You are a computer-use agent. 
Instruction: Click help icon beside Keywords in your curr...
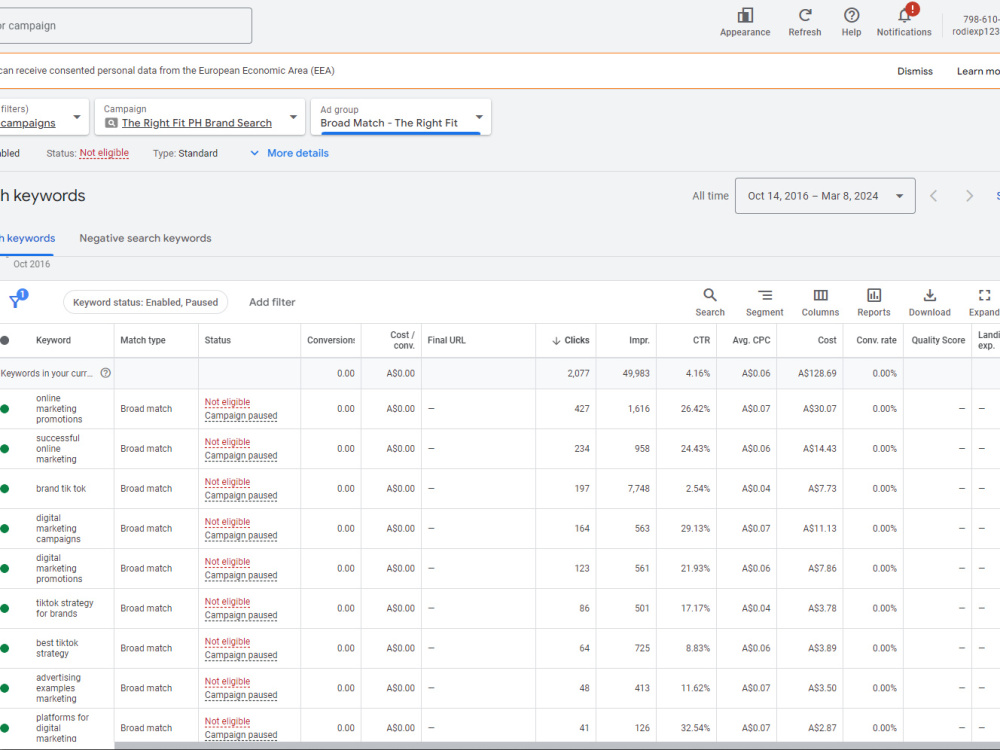105,373
